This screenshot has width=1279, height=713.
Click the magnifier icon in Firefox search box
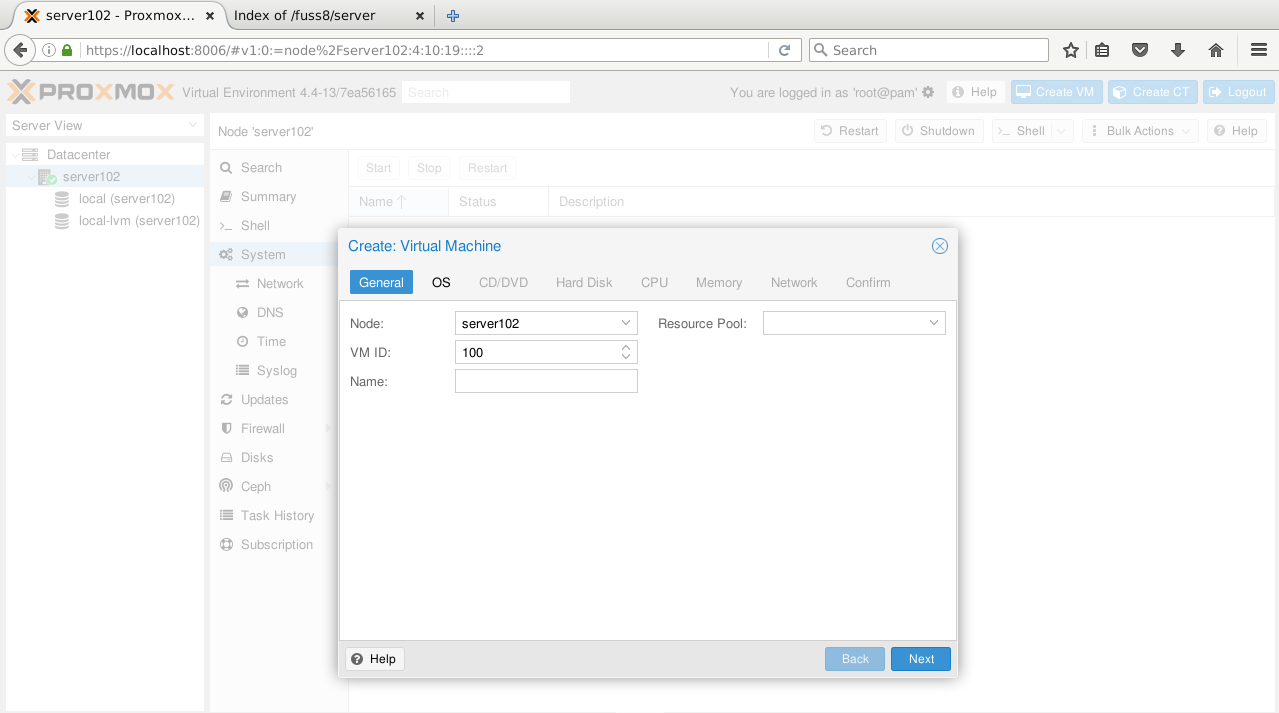[821, 50]
